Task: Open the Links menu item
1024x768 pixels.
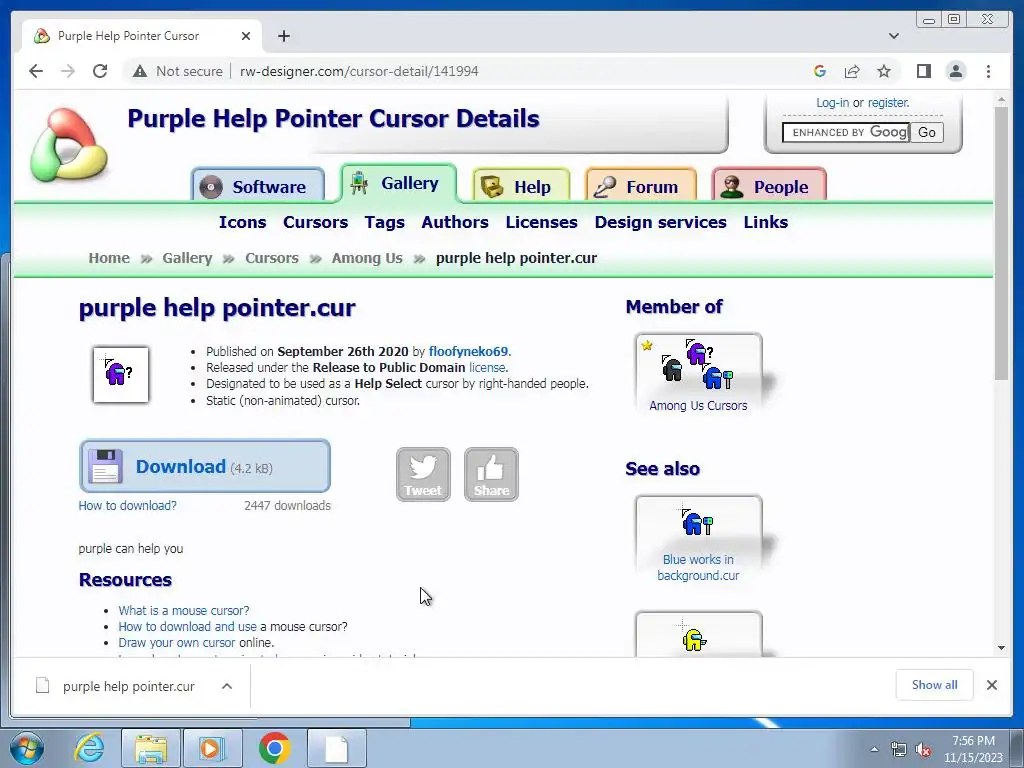Action: click(765, 222)
